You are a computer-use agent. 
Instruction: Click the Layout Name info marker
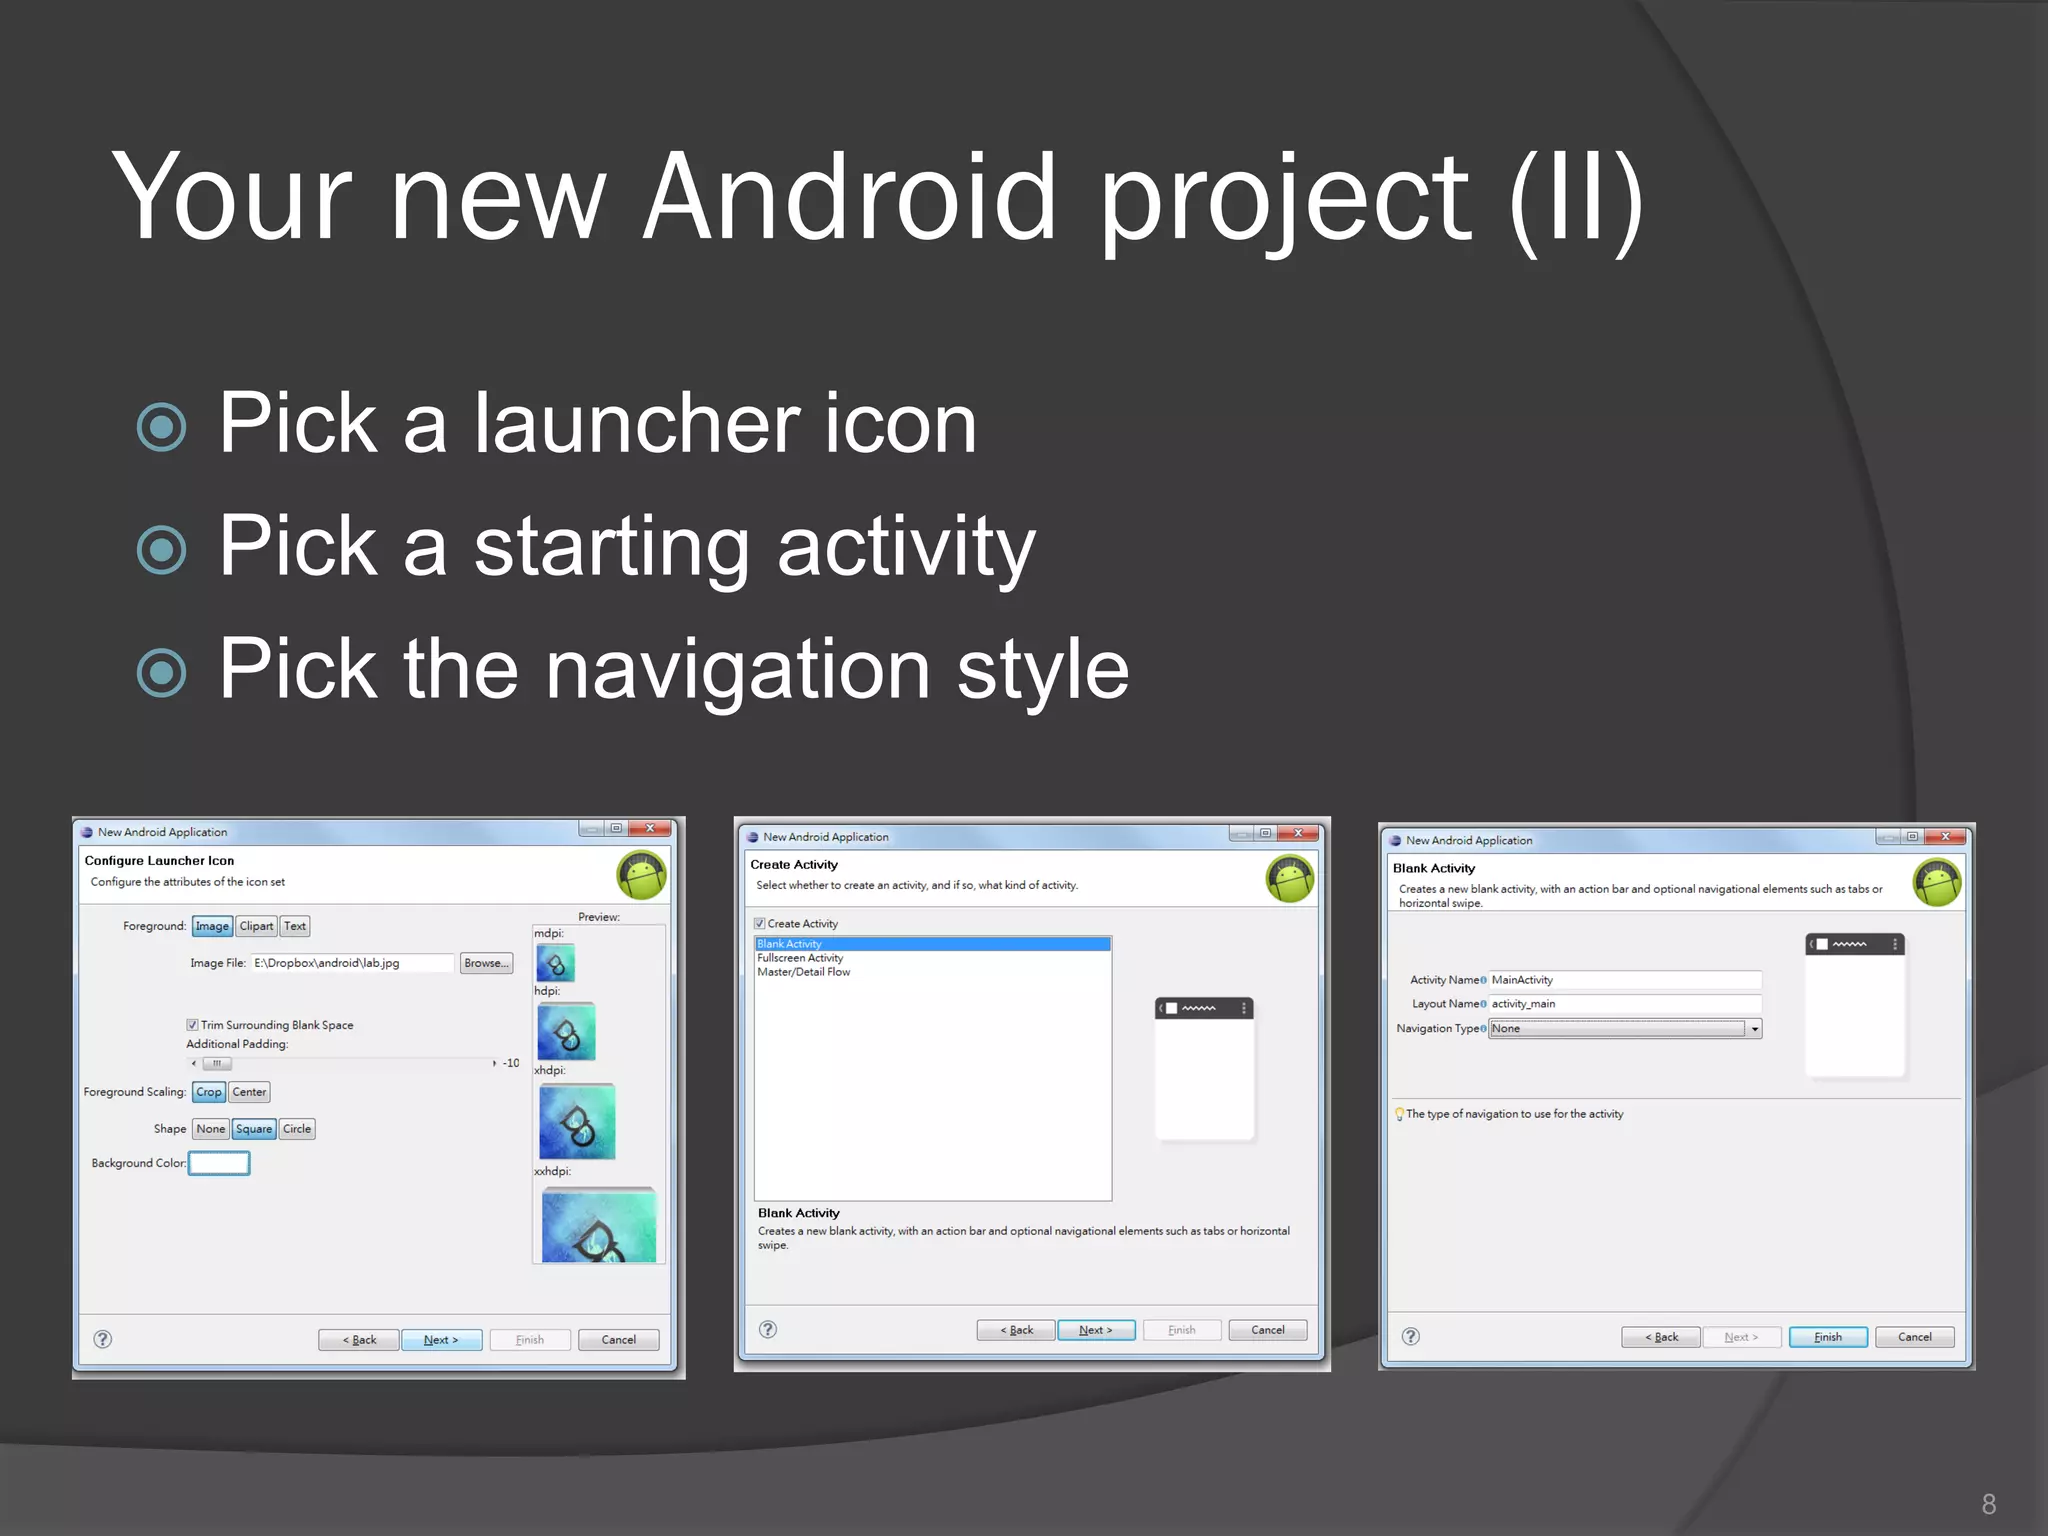click(1483, 1004)
